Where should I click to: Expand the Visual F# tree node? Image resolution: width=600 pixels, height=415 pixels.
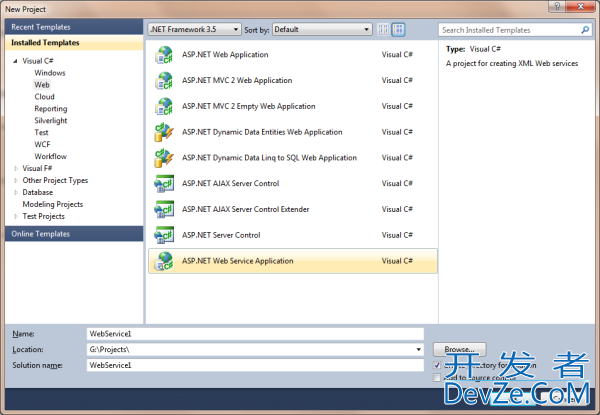pos(15,168)
